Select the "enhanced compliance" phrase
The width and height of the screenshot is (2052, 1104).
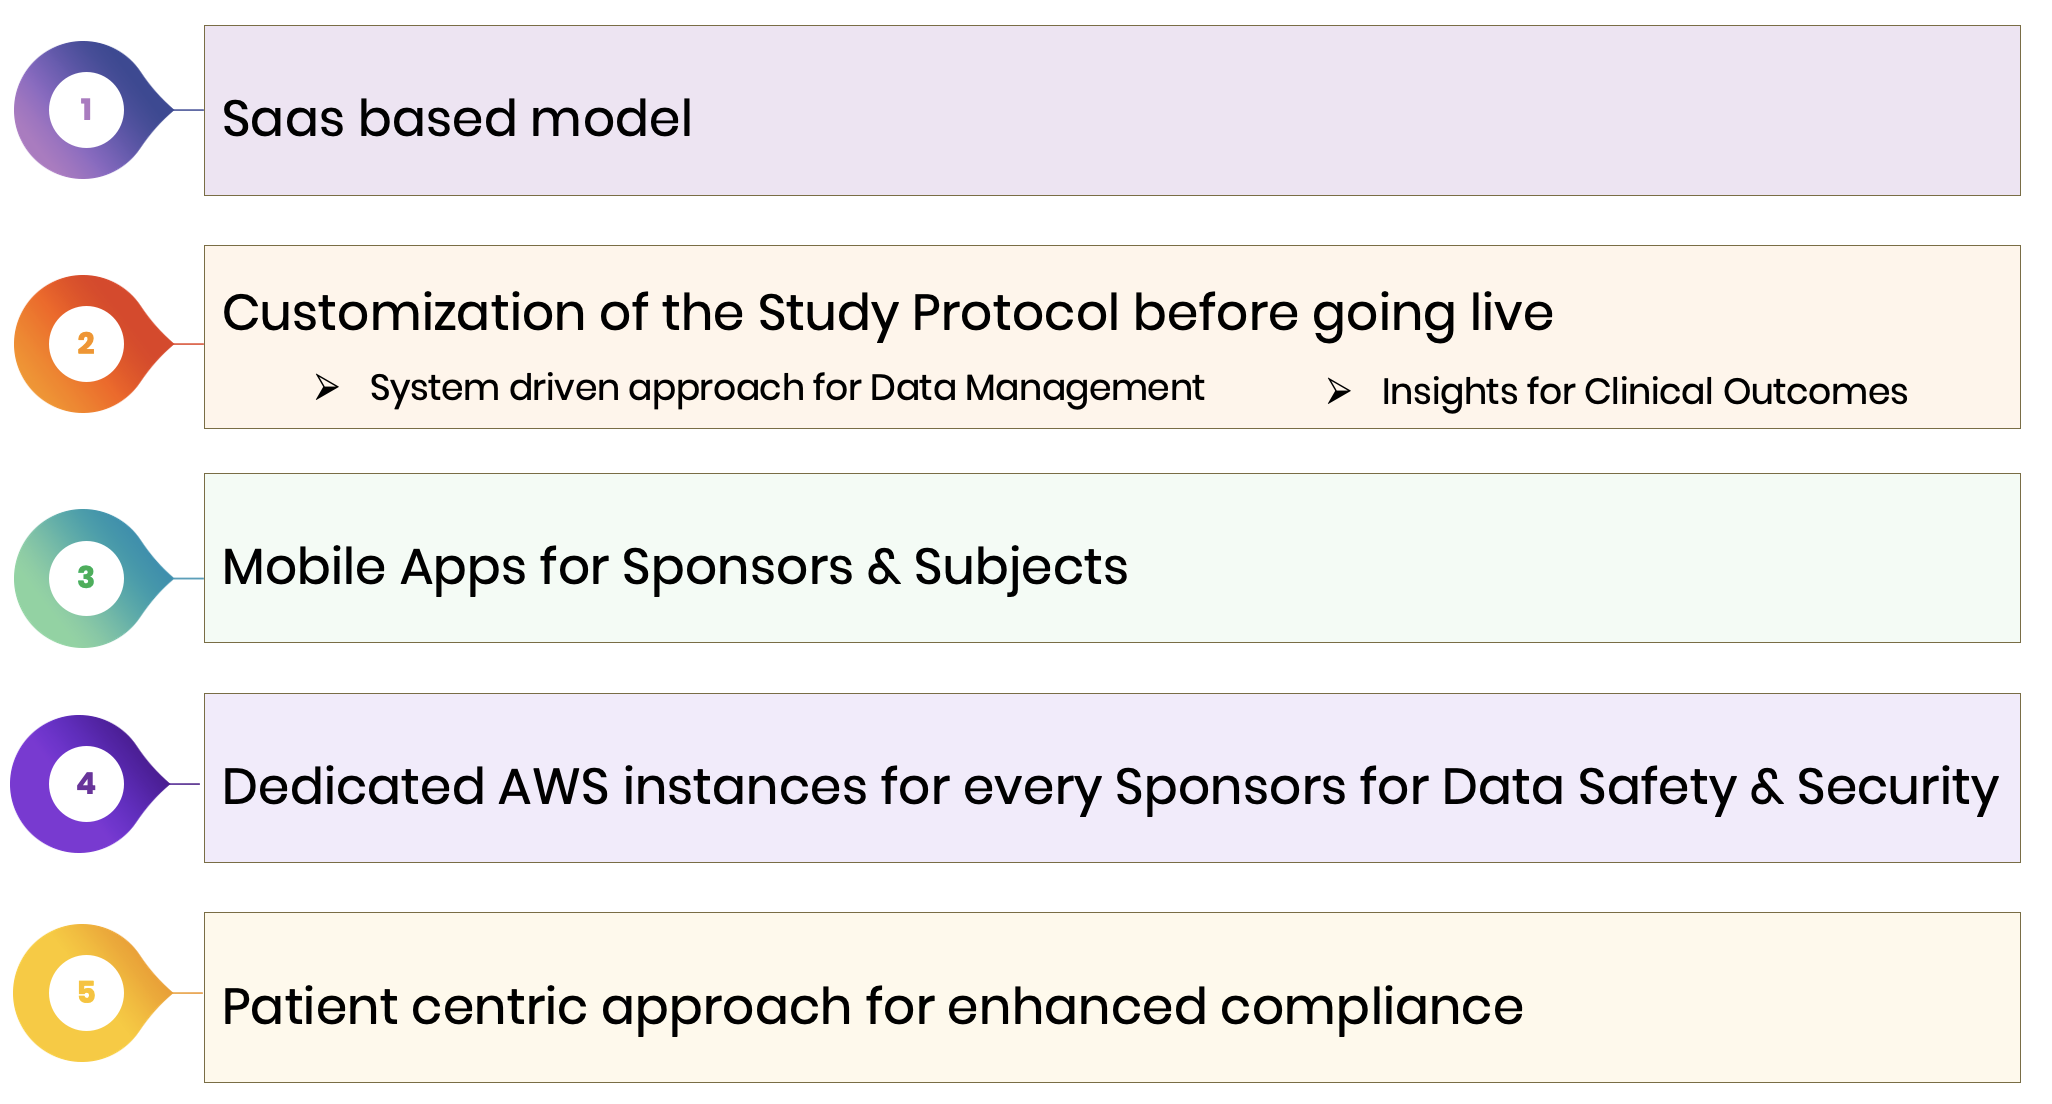tap(1234, 1006)
